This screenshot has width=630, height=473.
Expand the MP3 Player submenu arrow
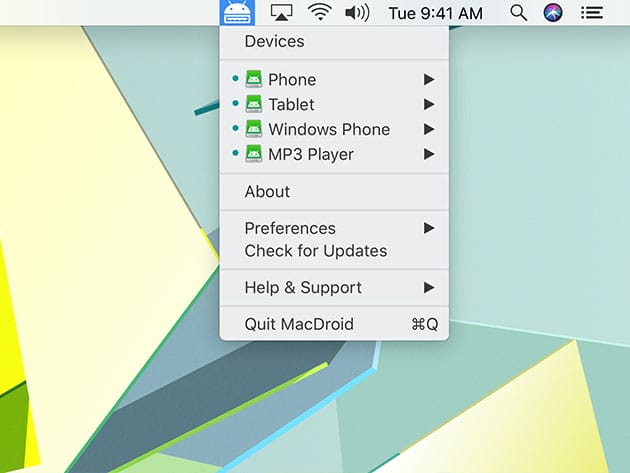pyautogui.click(x=429, y=154)
